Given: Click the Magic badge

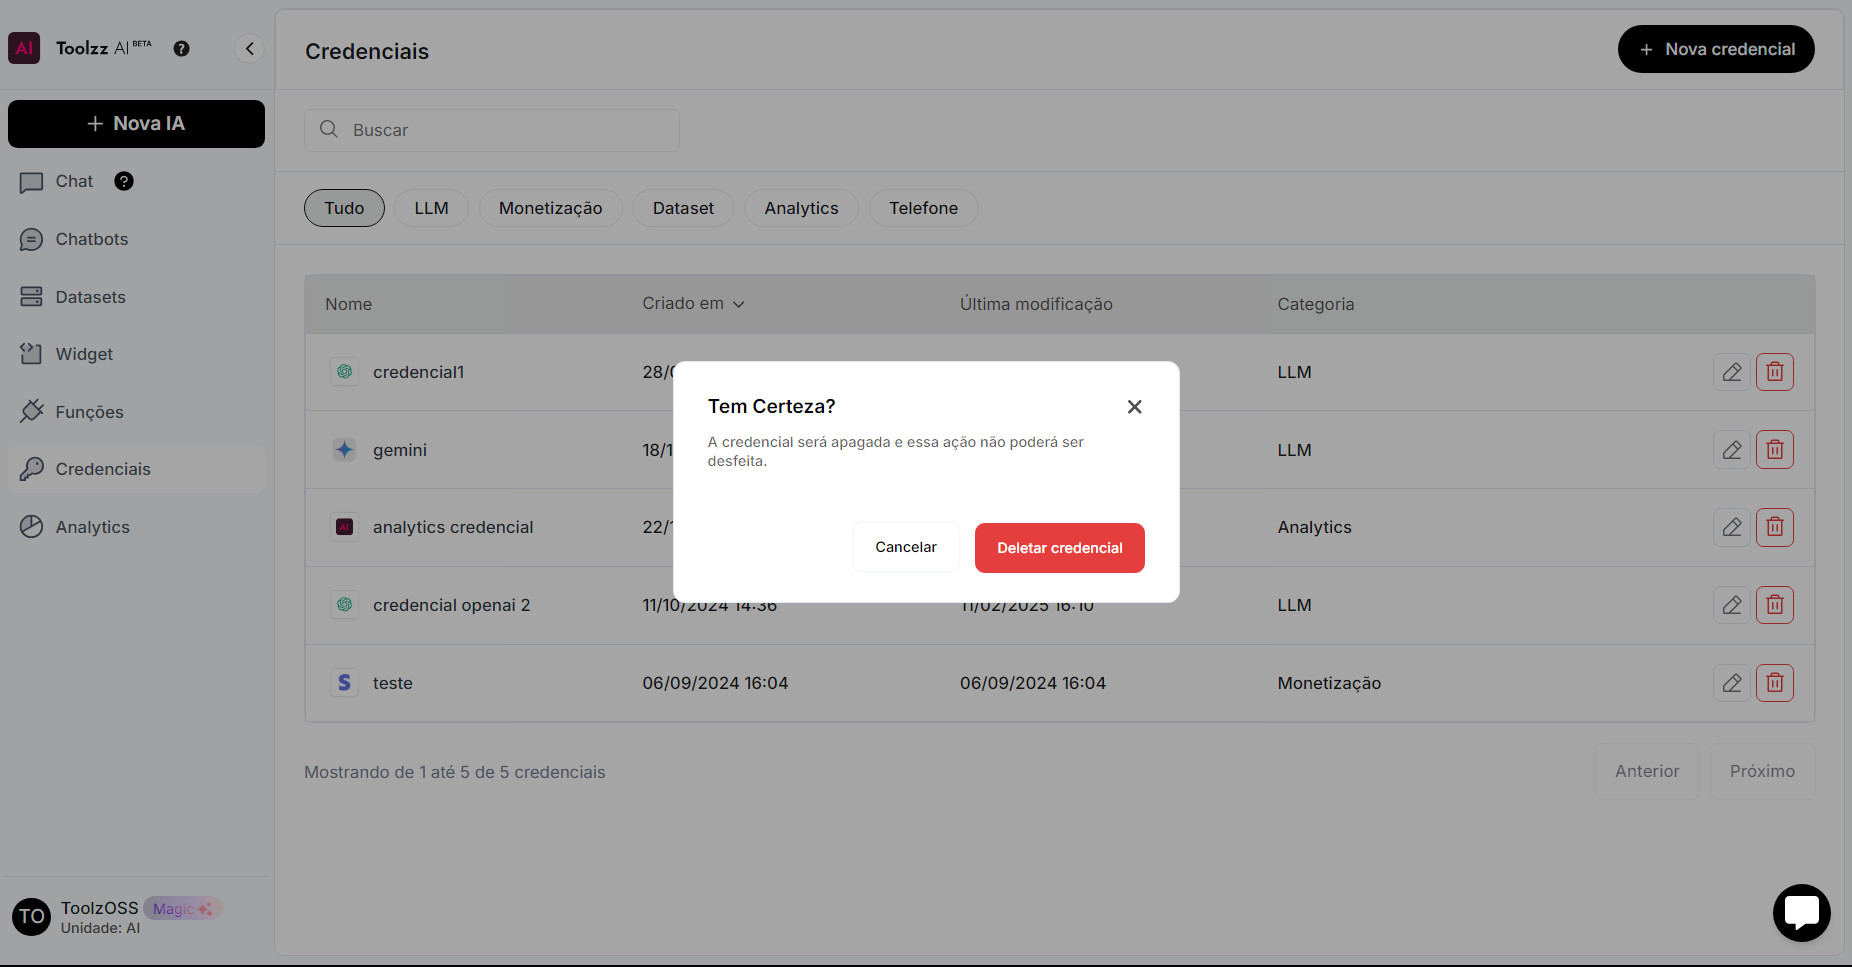Looking at the screenshot, I should (x=182, y=908).
